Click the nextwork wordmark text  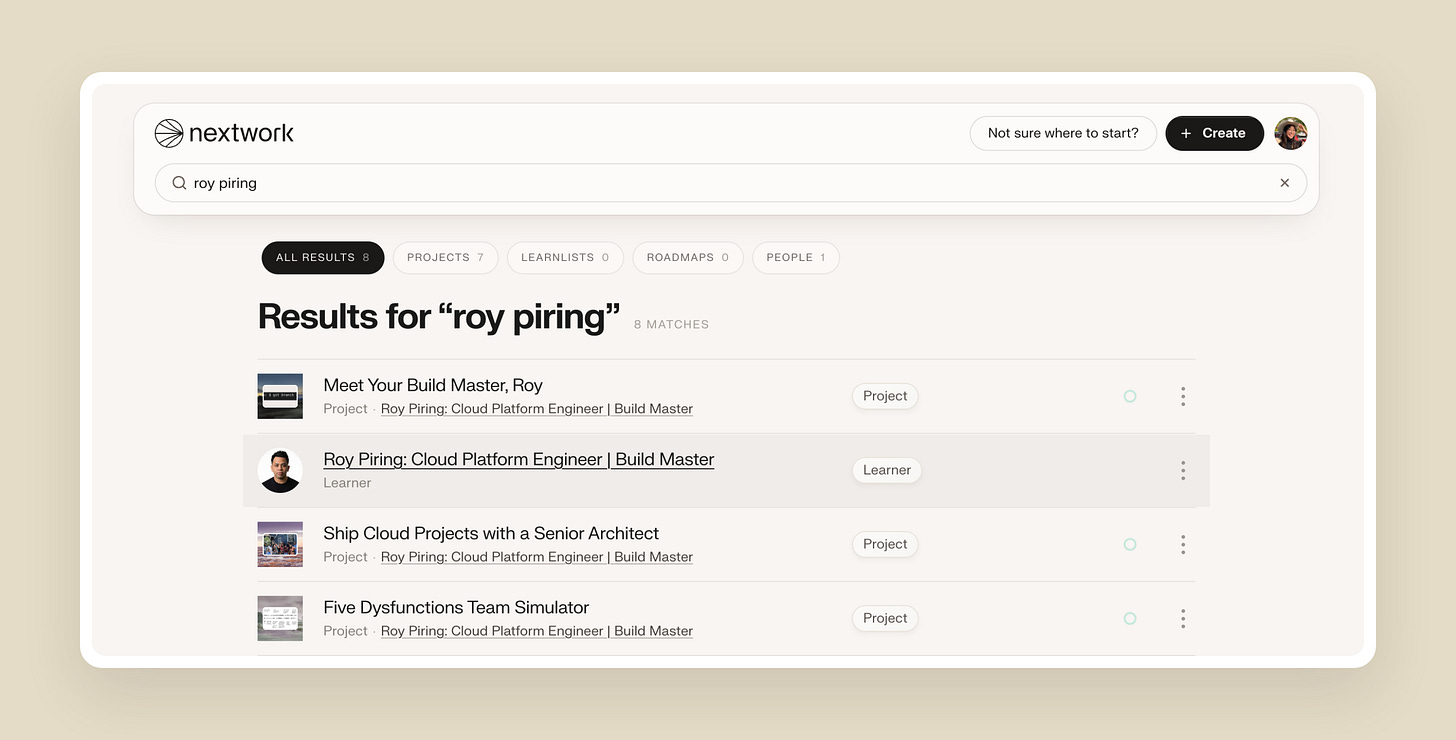click(x=241, y=133)
